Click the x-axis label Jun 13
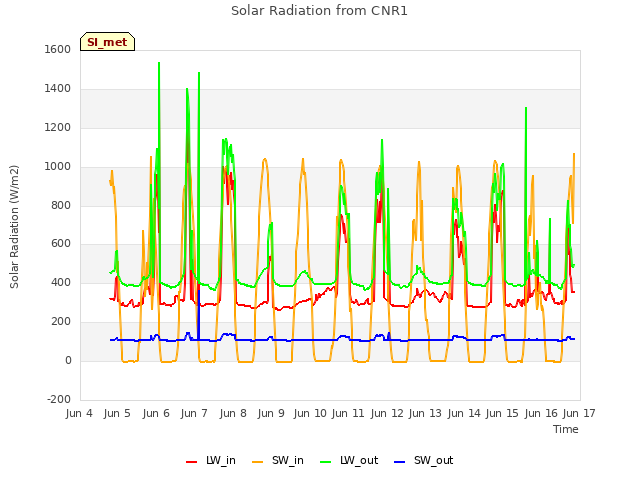Viewport: 640px width, 480px height. (425, 413)
